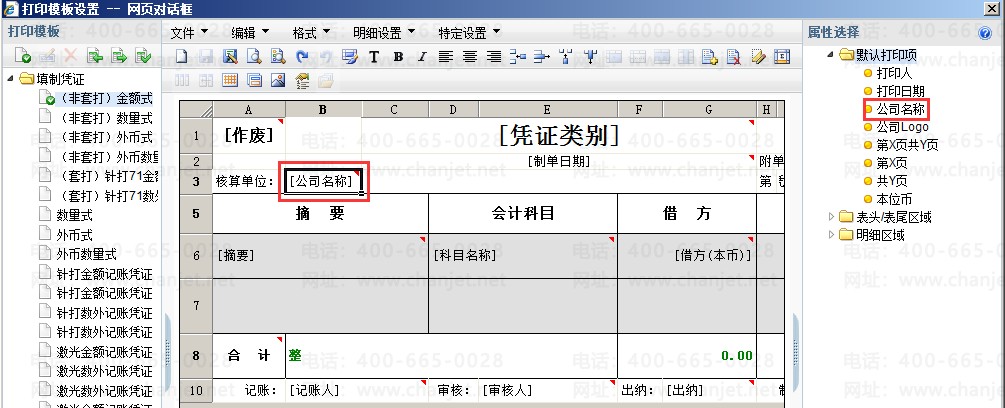Select row header 8 in the grid
The image size is (1005, 408).
click(x=196, y=356)
